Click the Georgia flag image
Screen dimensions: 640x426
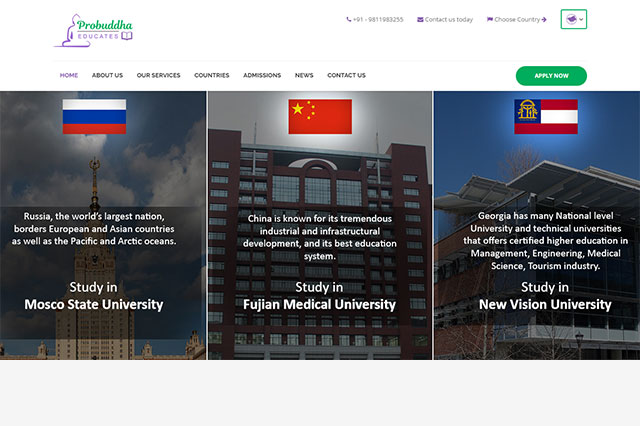(546, 117)
